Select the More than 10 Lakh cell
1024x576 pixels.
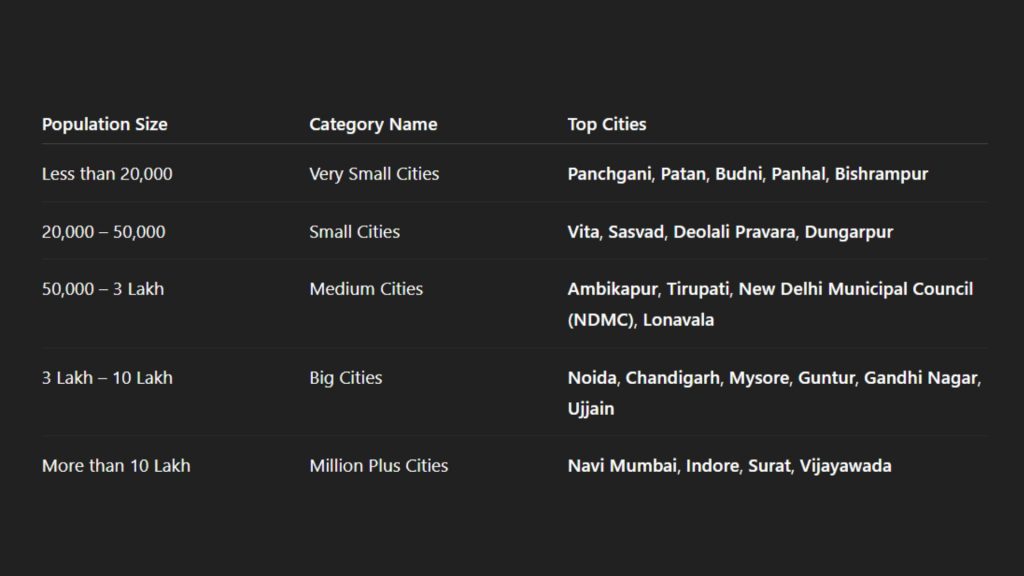coord(116,466)
